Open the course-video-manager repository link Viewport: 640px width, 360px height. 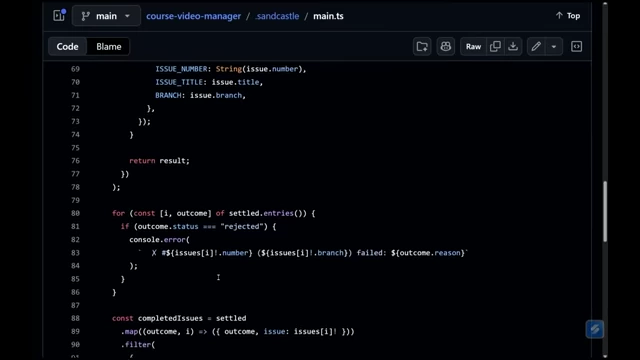click(193, 16)
